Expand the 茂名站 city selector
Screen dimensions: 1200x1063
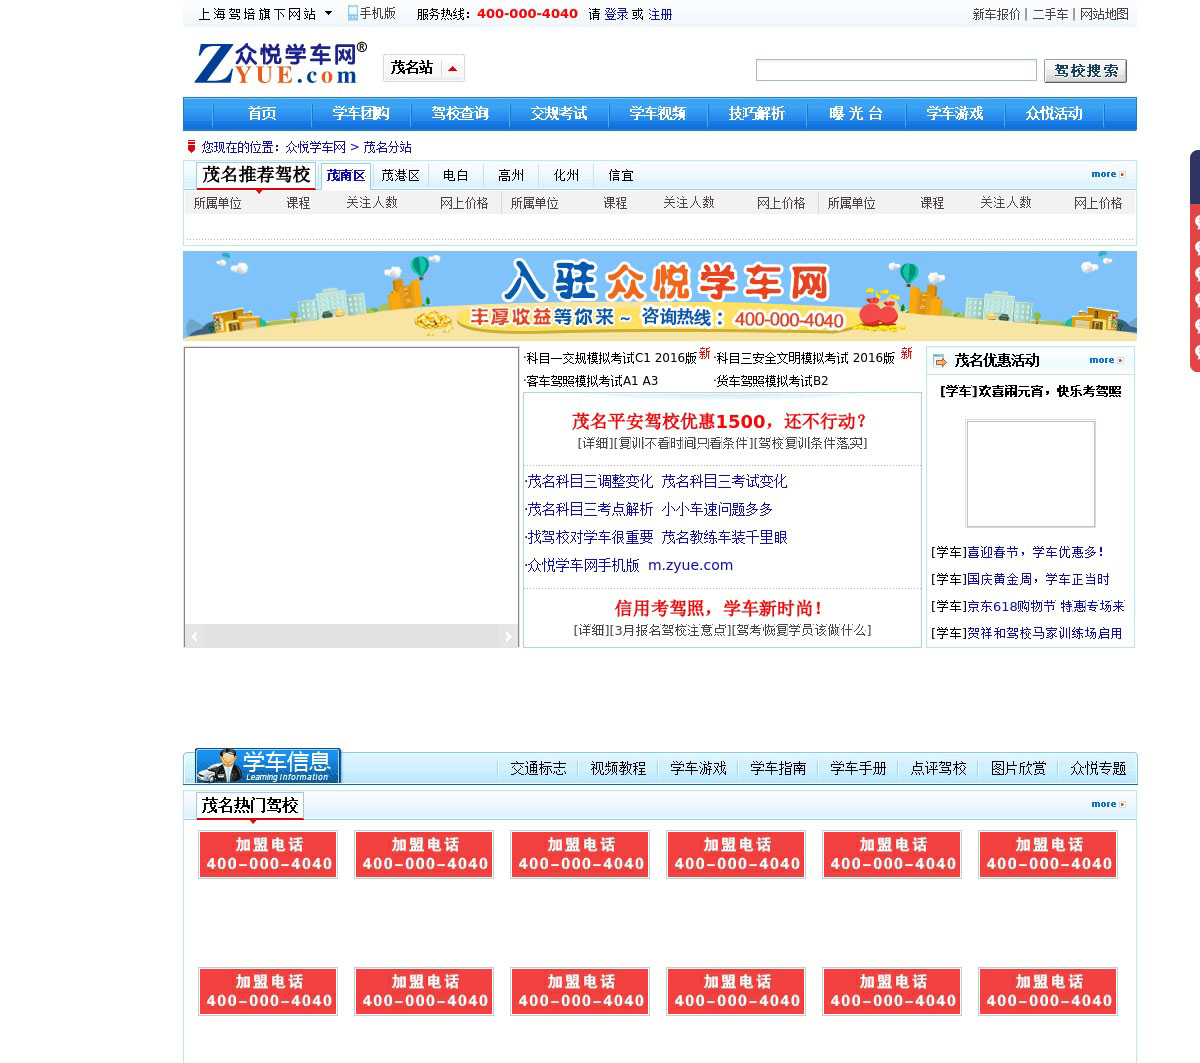pos(424,68)
